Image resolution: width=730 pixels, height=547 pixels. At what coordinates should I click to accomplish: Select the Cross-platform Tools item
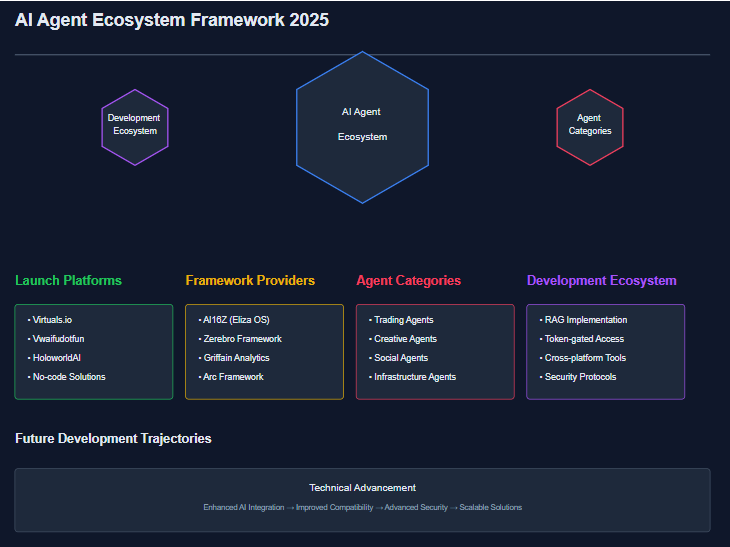pyautogui.click(x=583, y=358)
